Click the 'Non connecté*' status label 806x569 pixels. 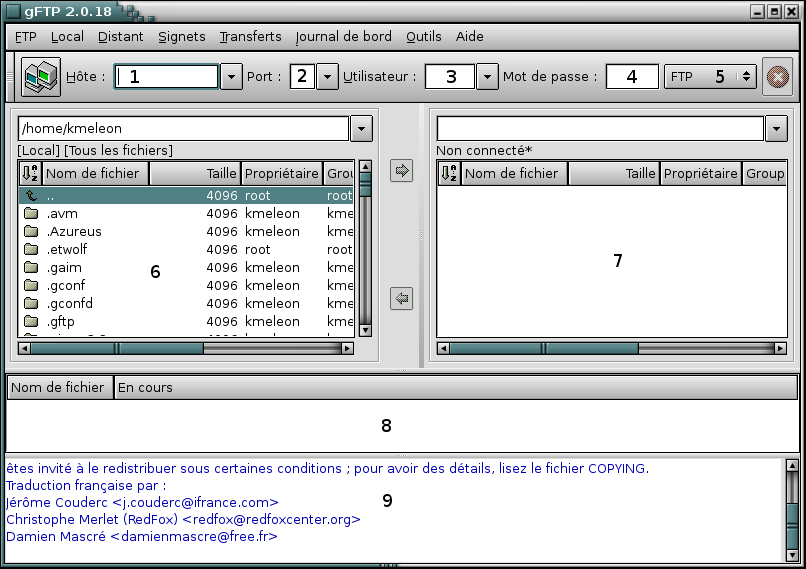[x=484, y=151]
